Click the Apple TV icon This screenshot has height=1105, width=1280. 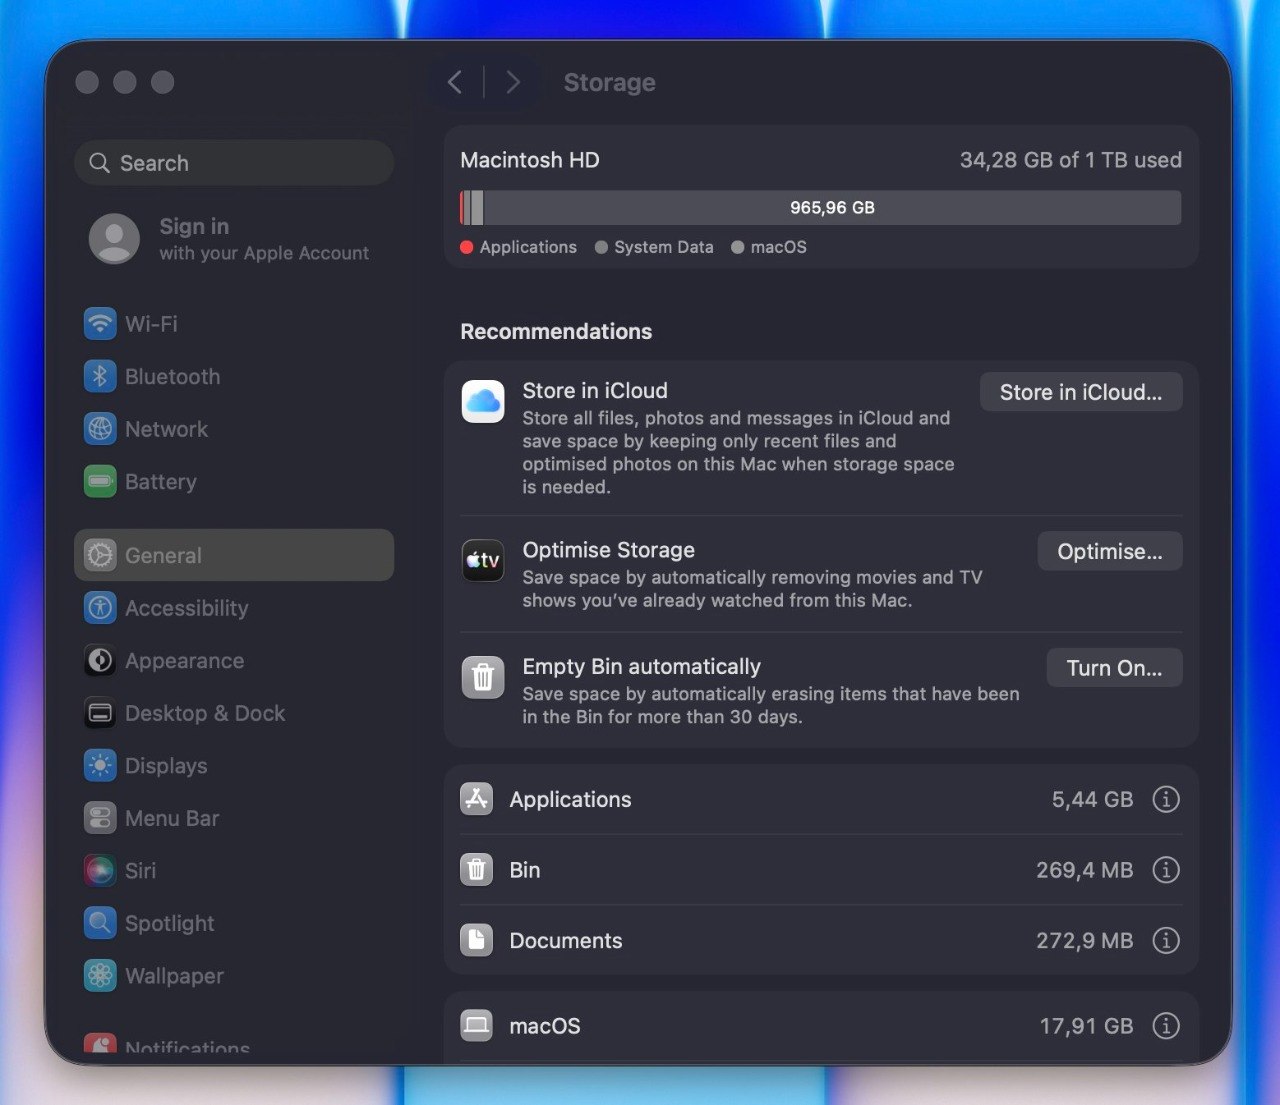pos(483,560)
